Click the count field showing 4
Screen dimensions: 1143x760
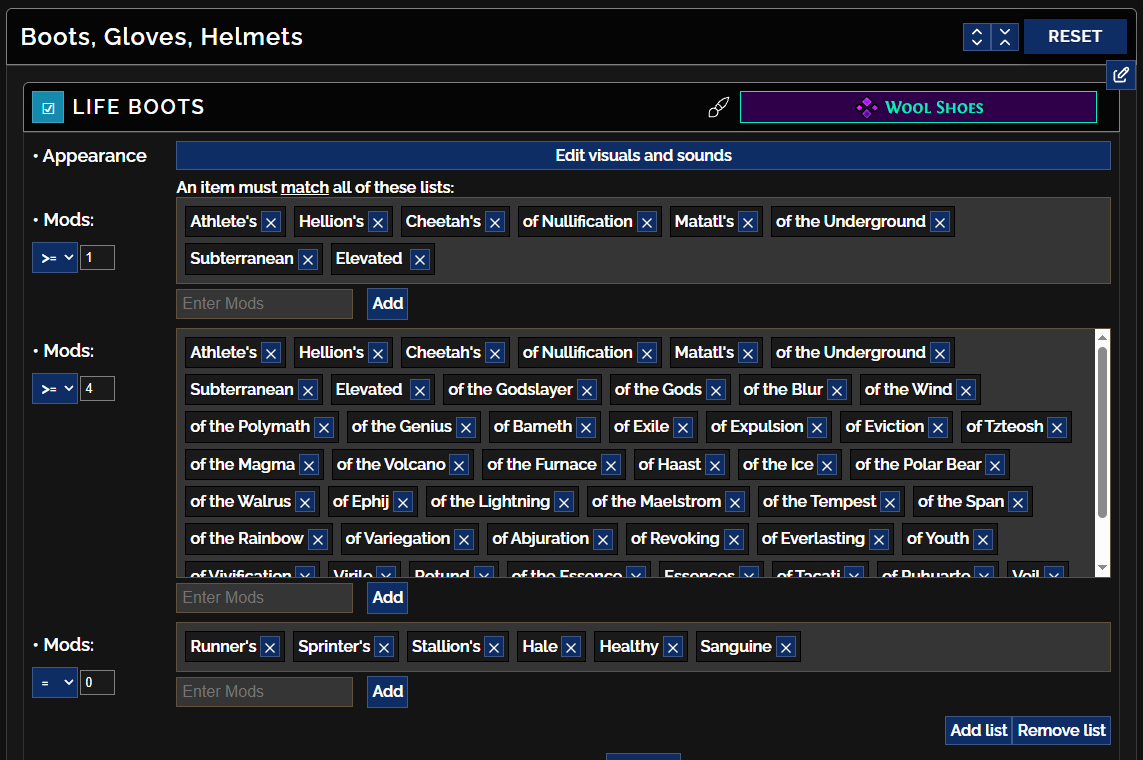tap(97, 388)
